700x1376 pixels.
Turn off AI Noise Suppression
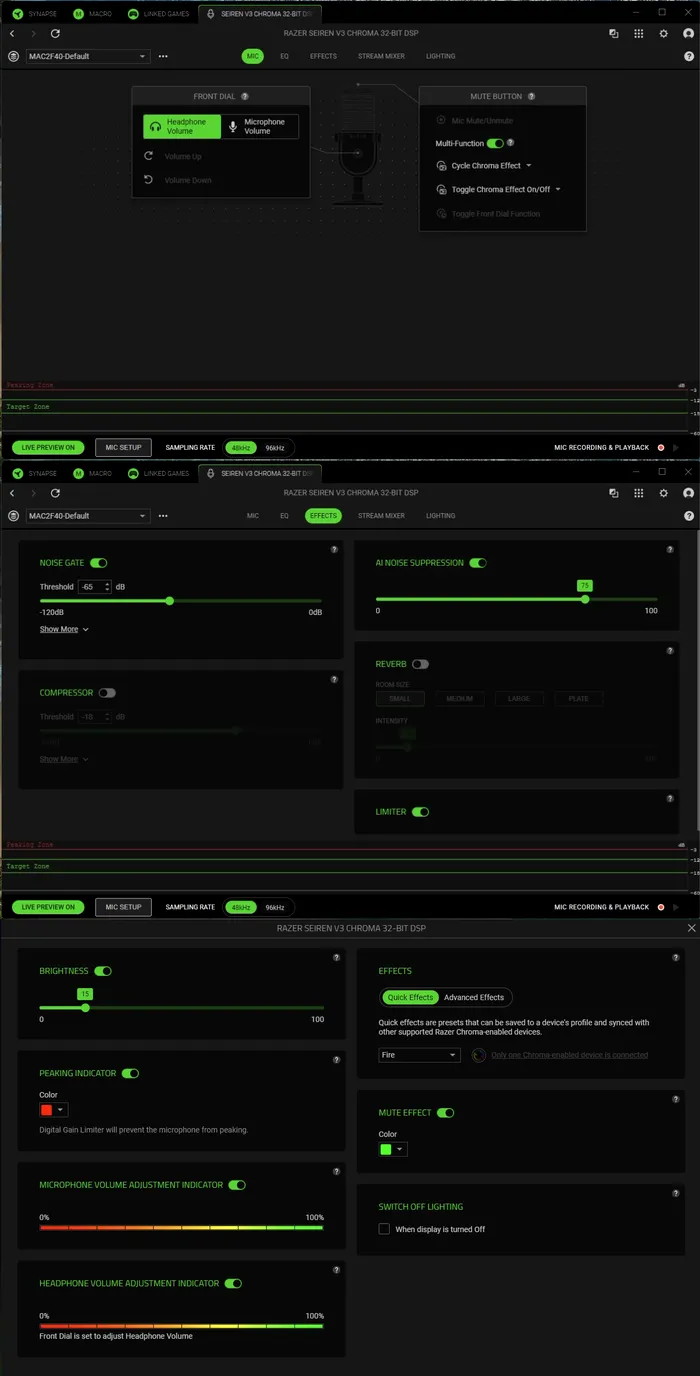tap(478, 563)
